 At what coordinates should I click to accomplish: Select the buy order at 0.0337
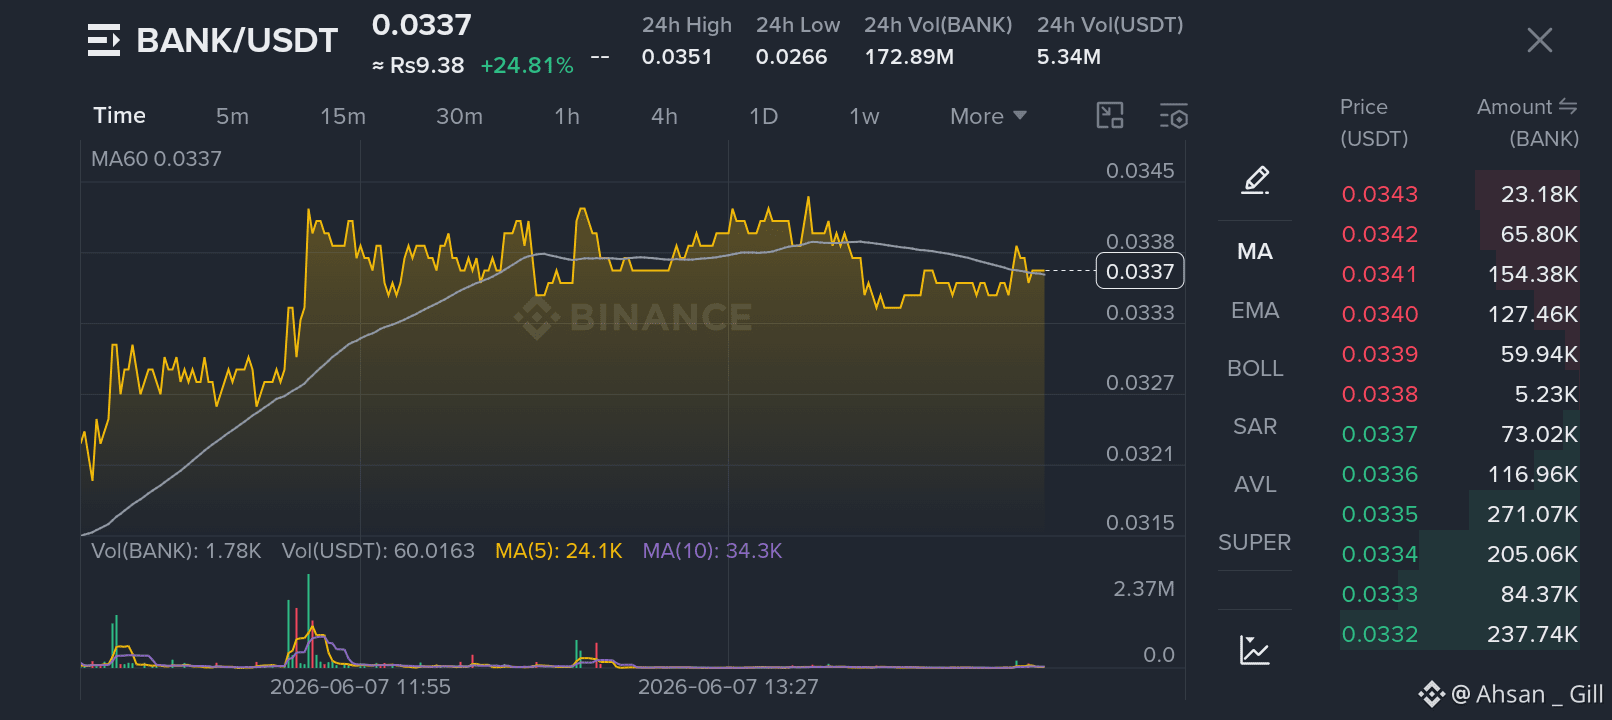(1460, 434)
